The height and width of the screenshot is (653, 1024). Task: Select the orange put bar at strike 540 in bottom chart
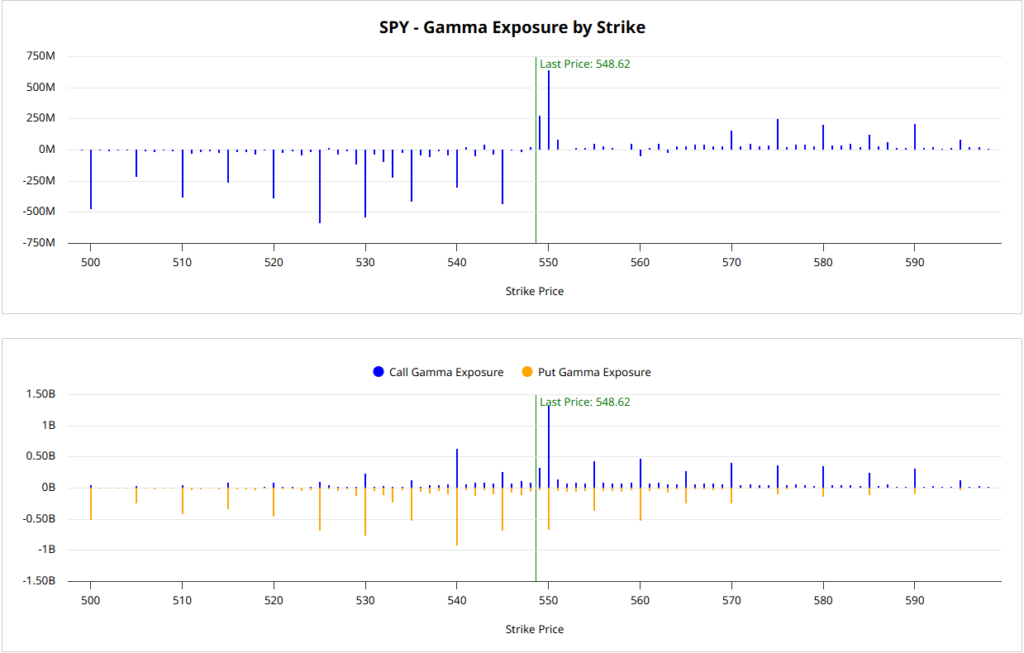[x=457, y=517]
